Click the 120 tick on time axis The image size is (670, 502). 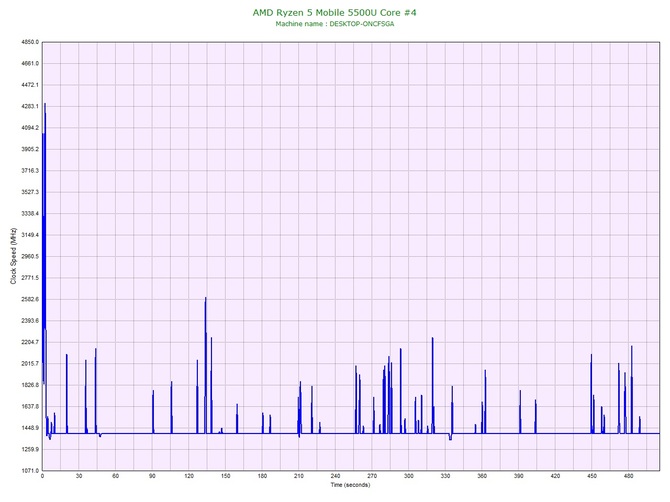(189, 476)
